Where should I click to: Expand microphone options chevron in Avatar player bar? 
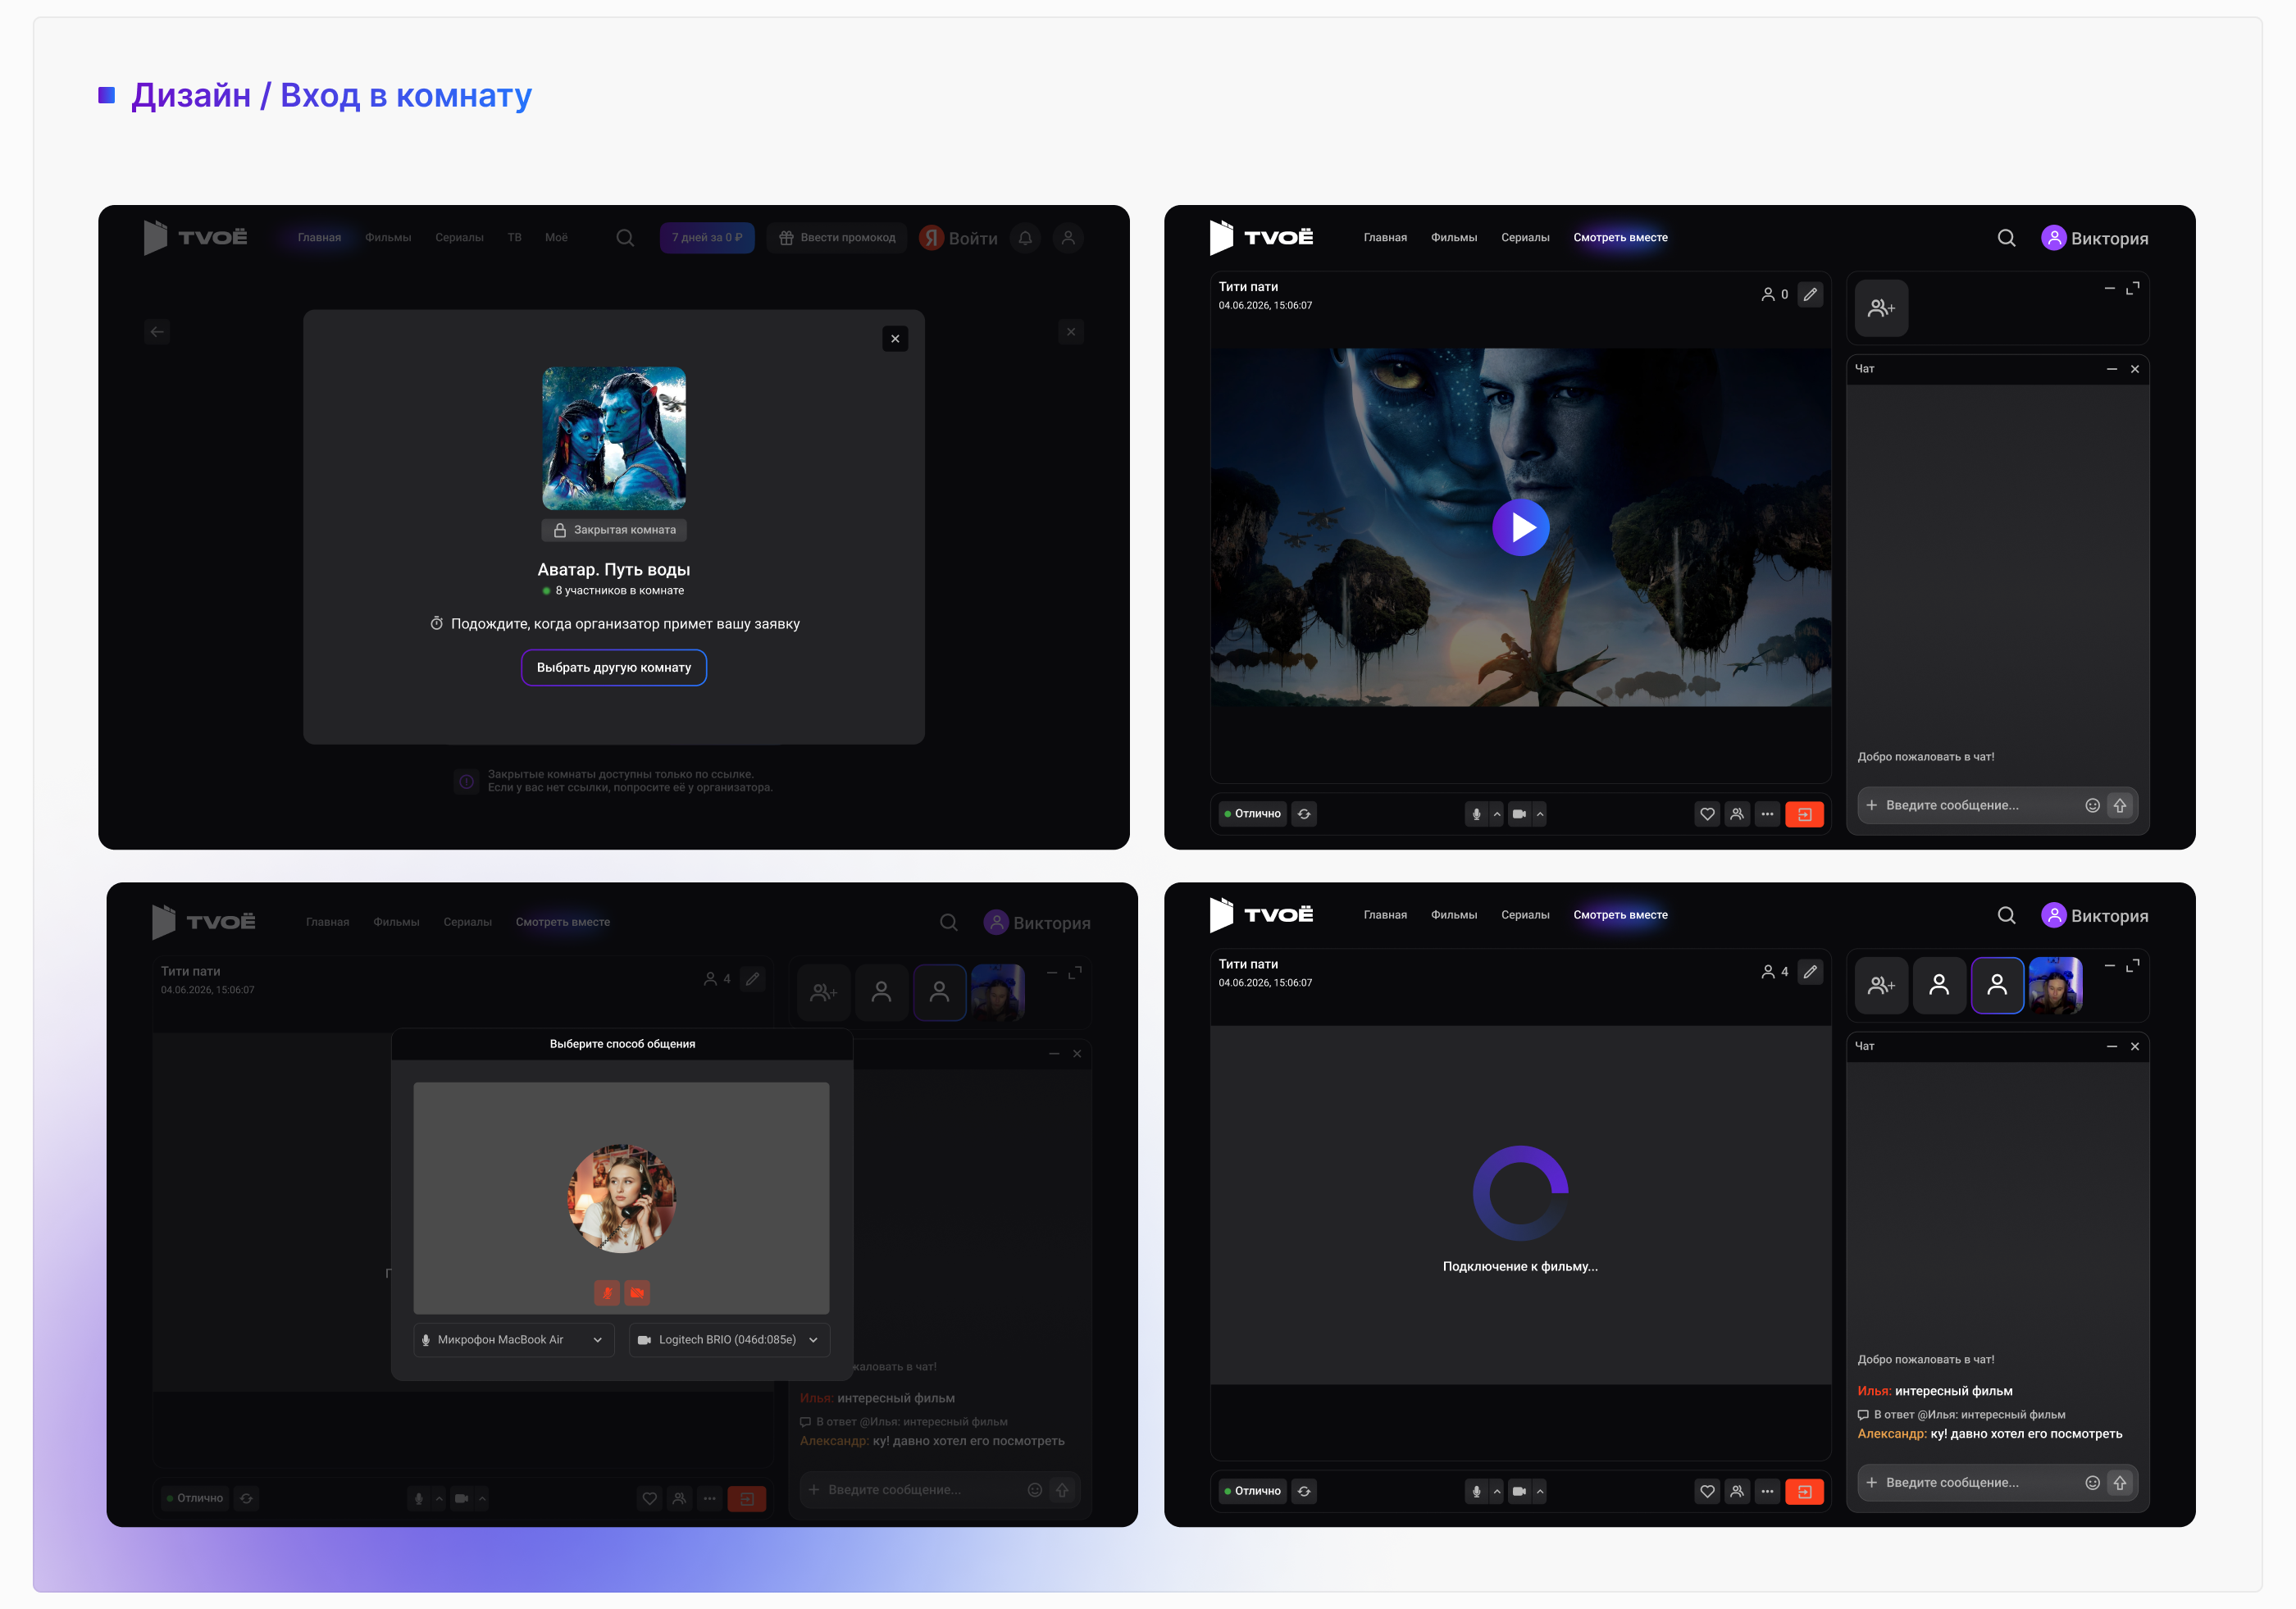click(1497, 814)
